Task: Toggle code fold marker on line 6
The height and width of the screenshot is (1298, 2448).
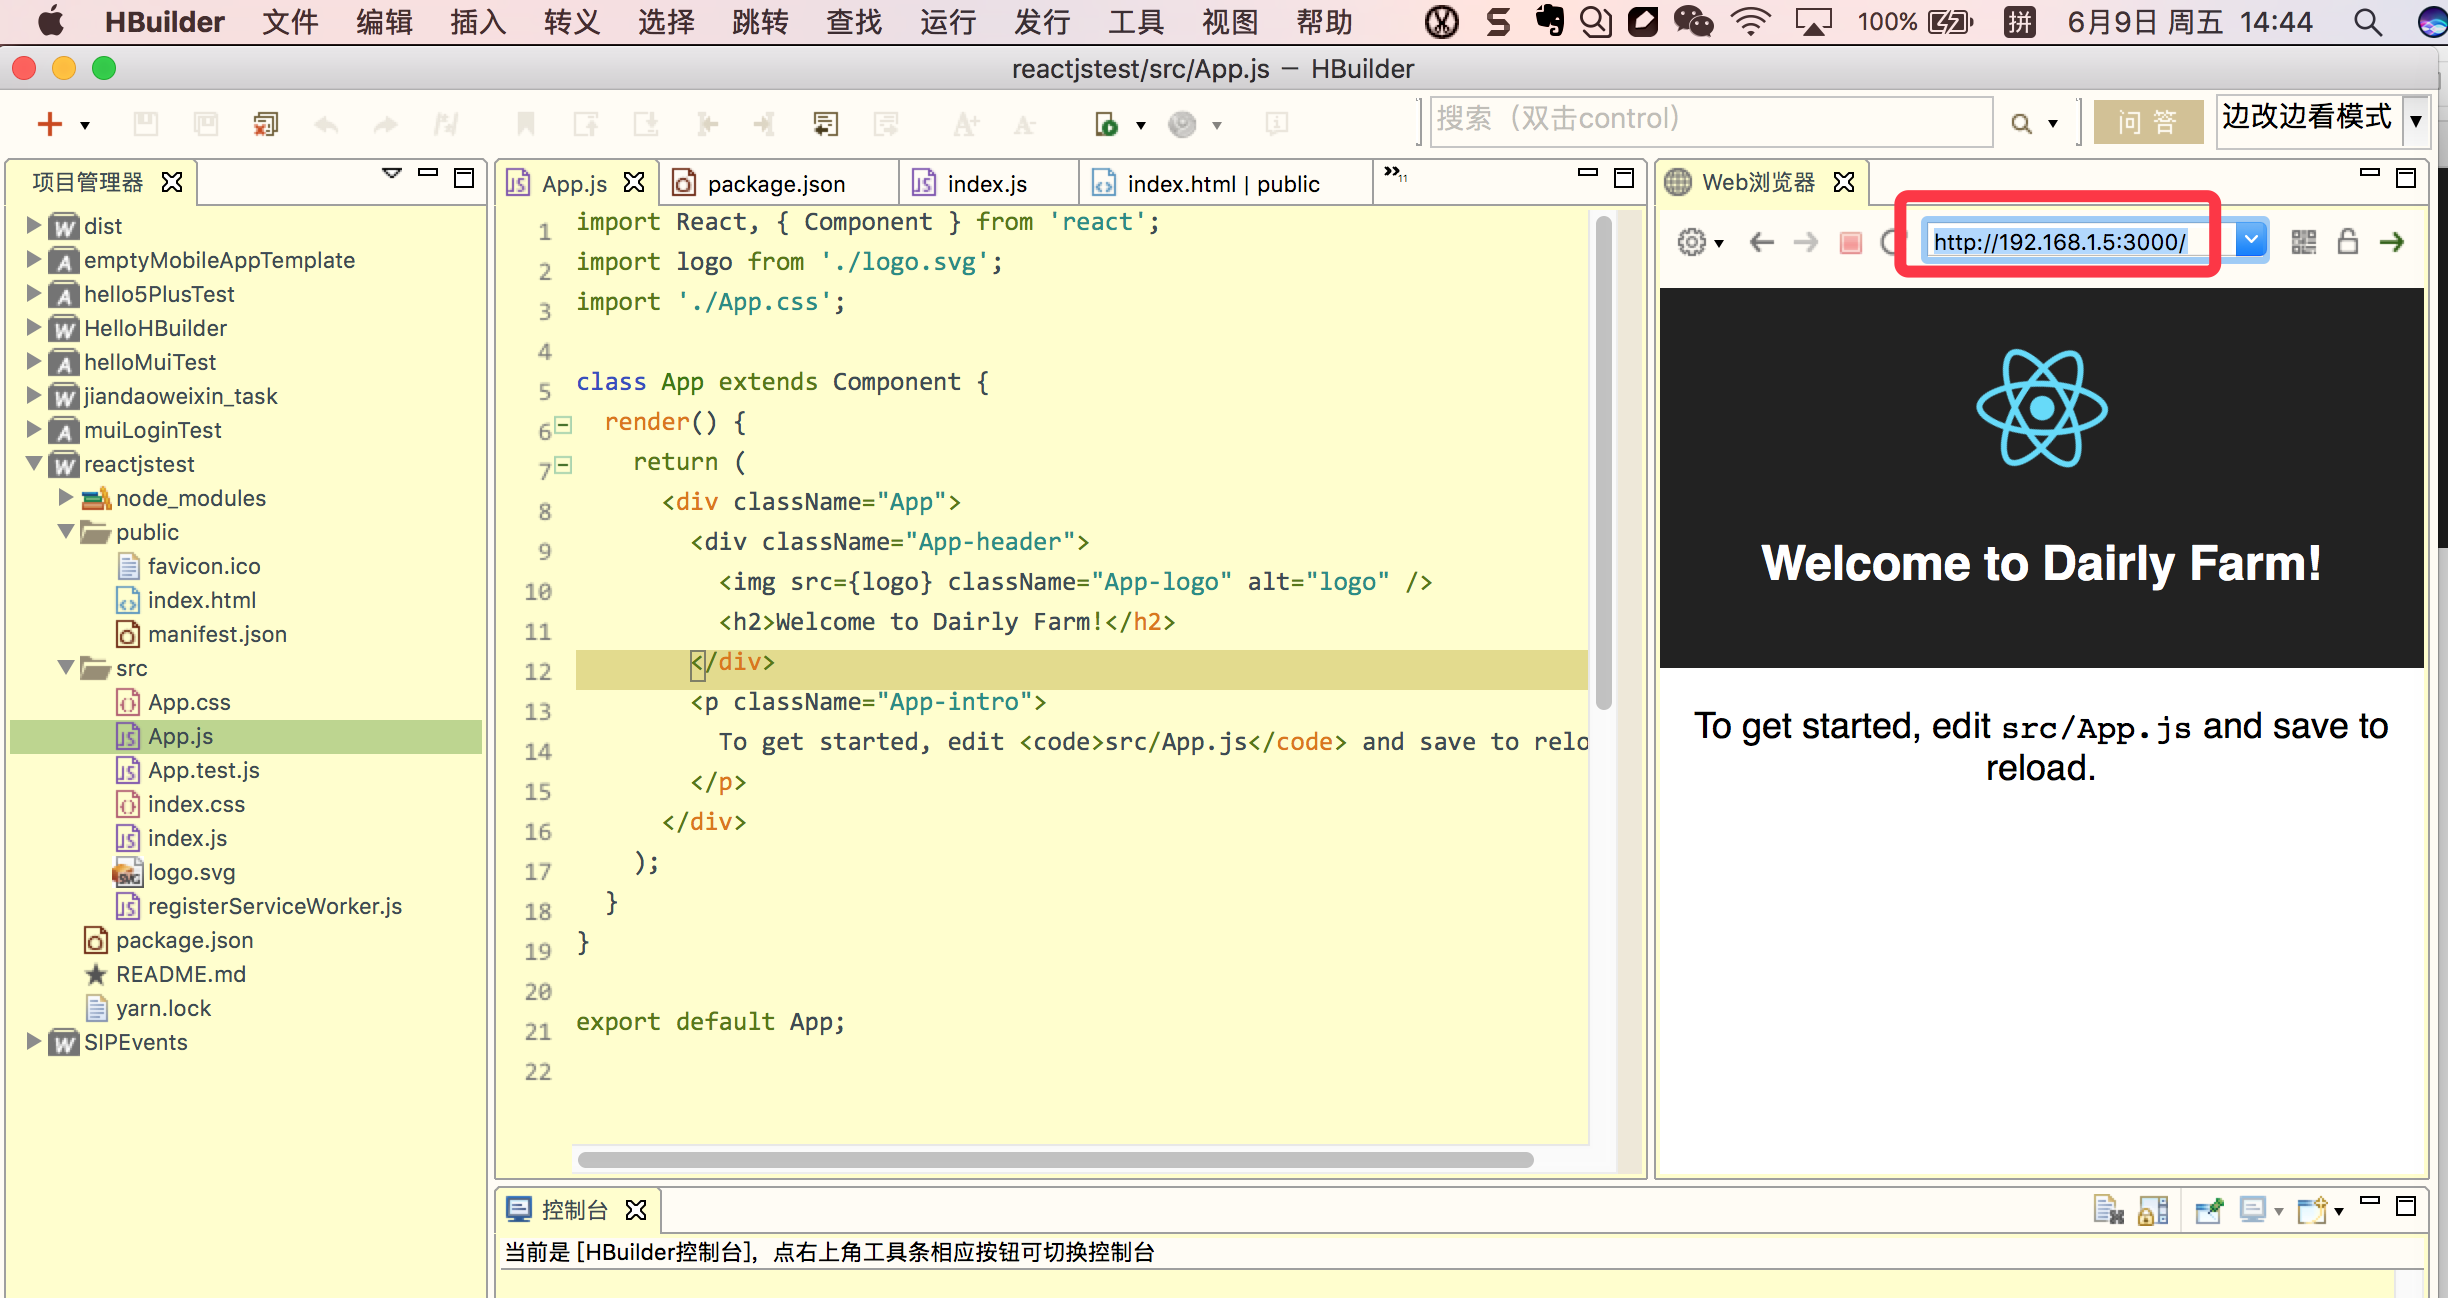Action: point(563,425)
